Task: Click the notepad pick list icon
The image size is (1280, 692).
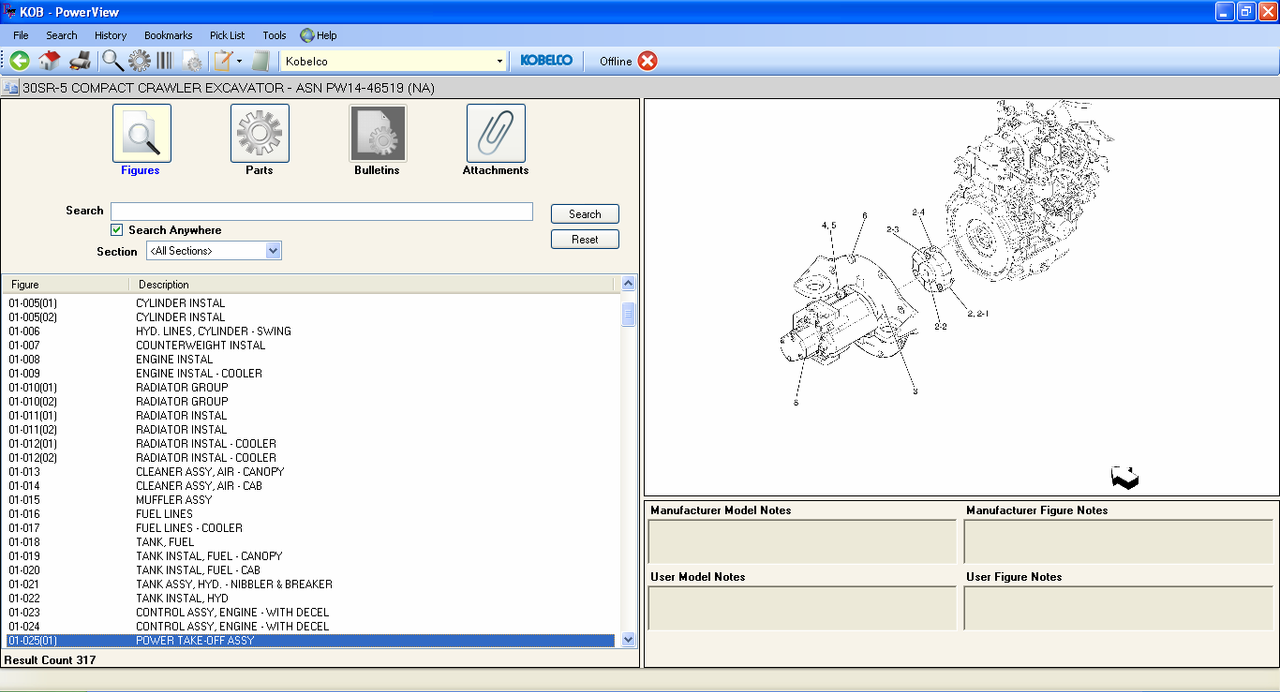Action: coord(223,61)
